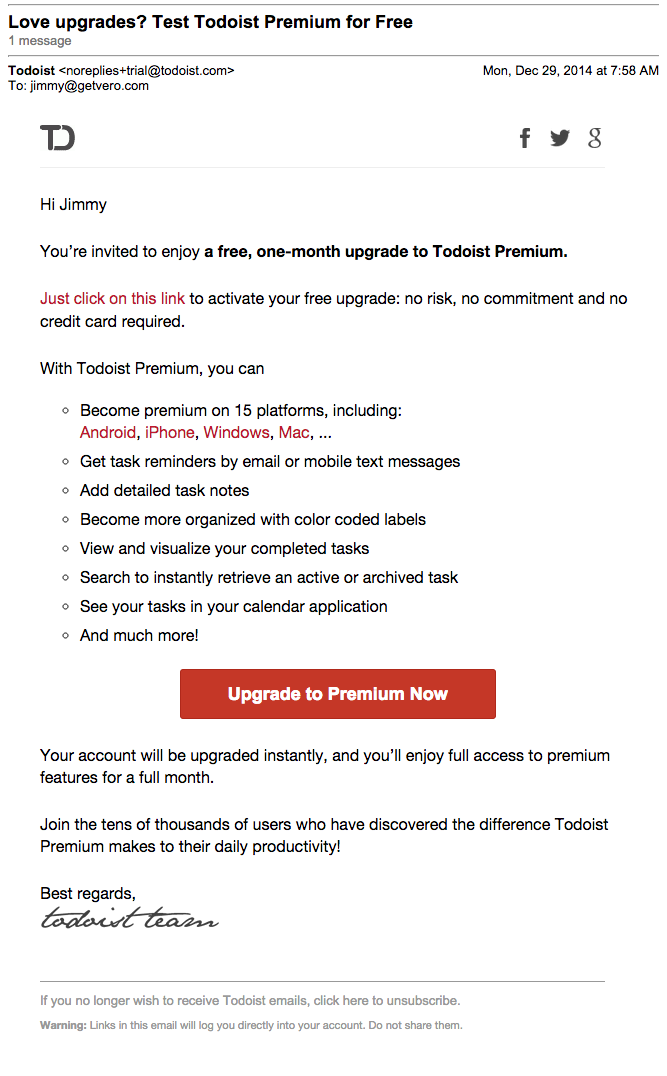
Task: Click the handwritten todoist team signature
Action: [129, 918]
